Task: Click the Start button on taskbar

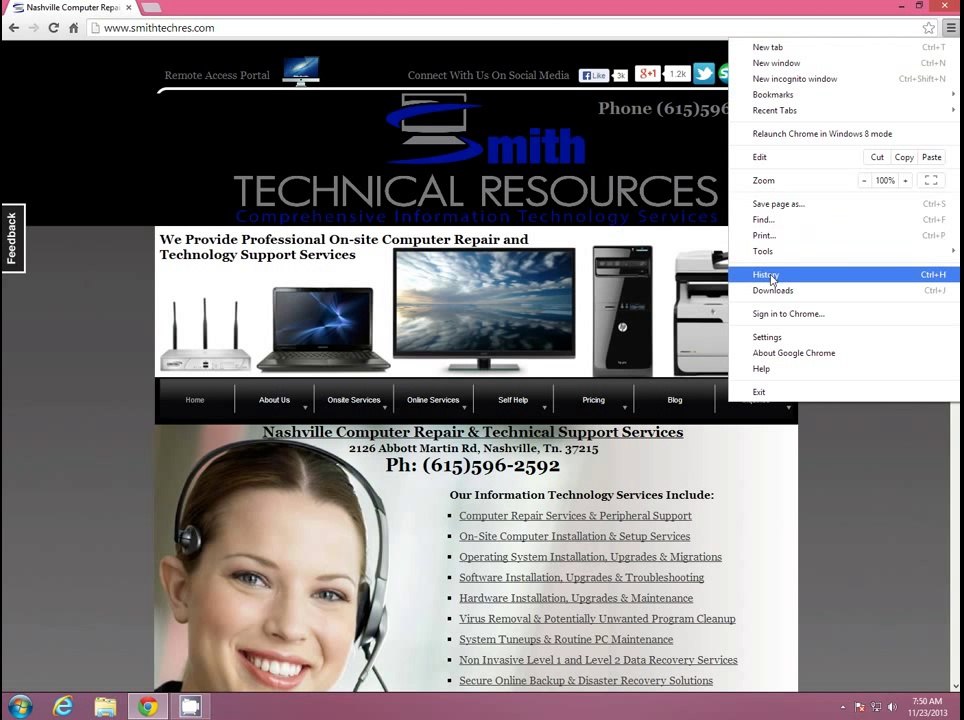Action: (x=20, y=706)
